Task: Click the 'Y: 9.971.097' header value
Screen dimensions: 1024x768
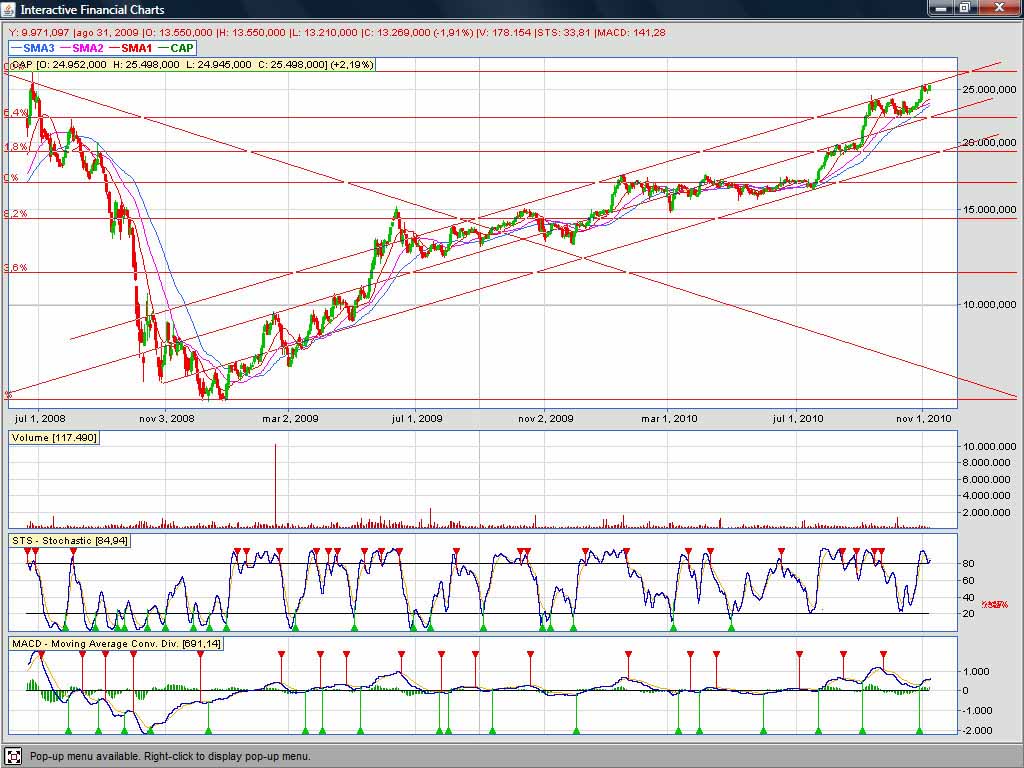Action: pos(39,32)
